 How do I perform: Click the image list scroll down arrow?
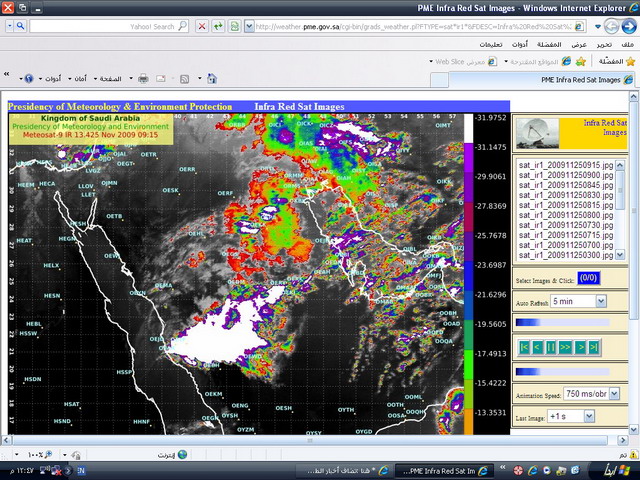pos(620,255)
